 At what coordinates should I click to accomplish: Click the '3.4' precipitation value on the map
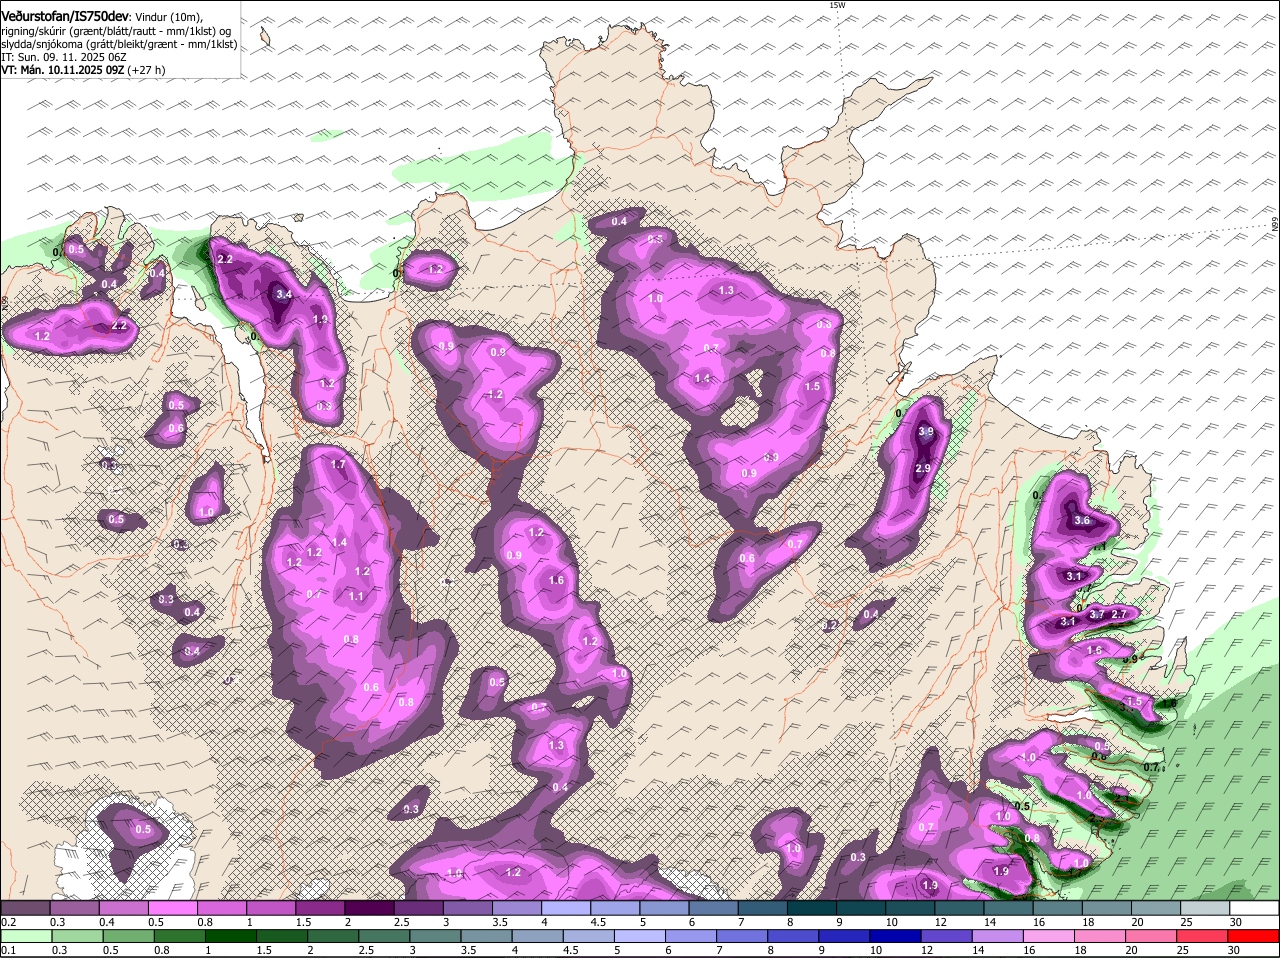tap(284, 294)
